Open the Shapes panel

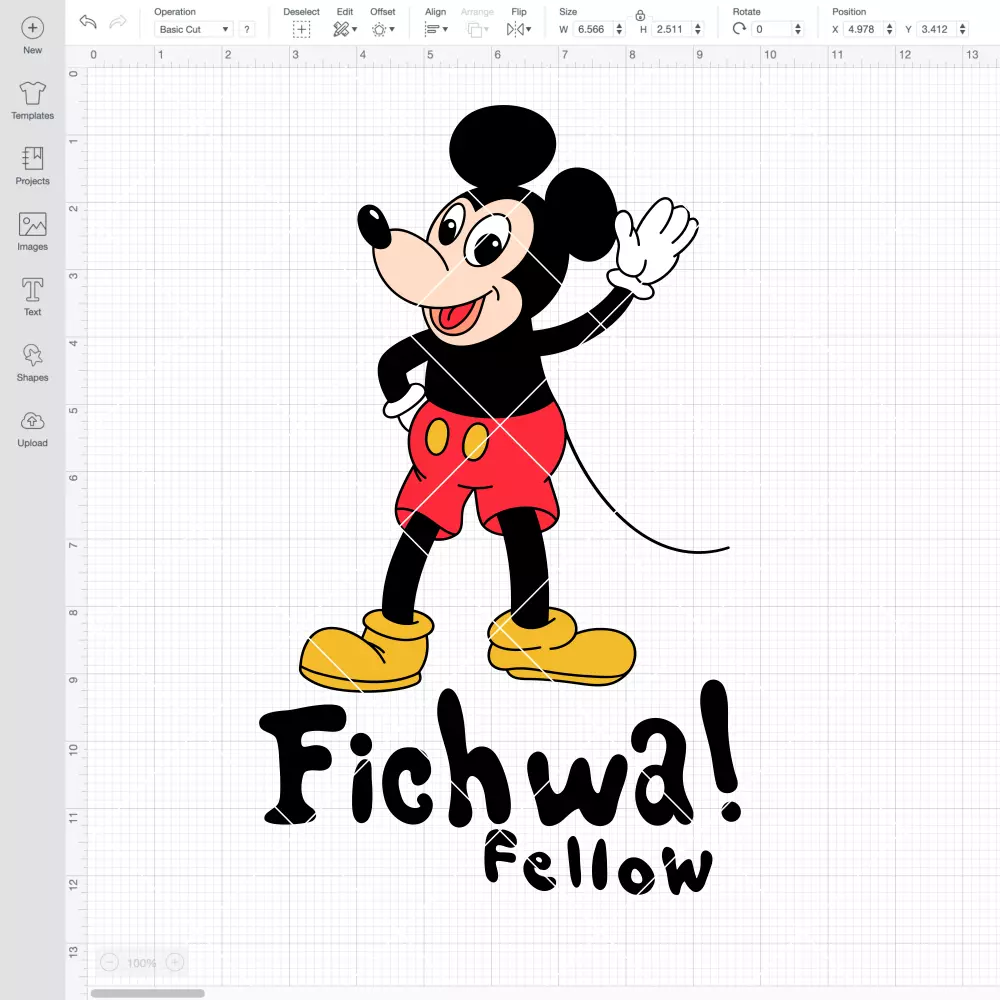[33, 363]
